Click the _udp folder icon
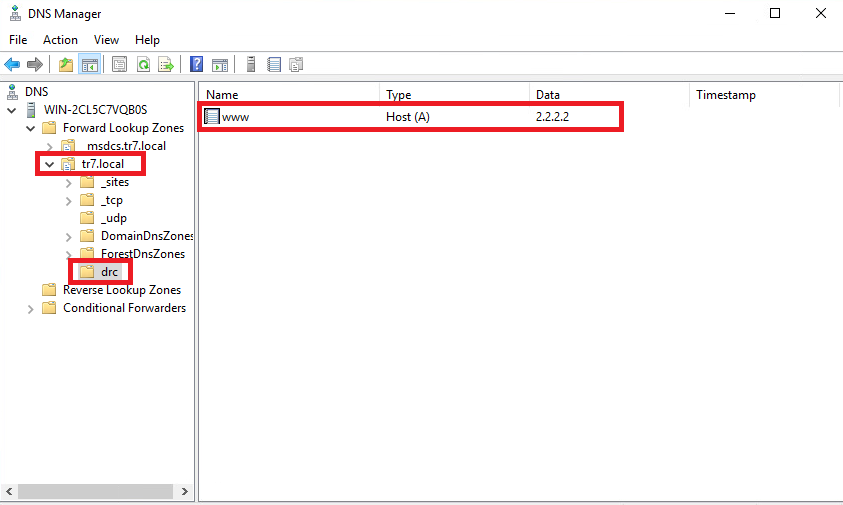 pos(87,218)
